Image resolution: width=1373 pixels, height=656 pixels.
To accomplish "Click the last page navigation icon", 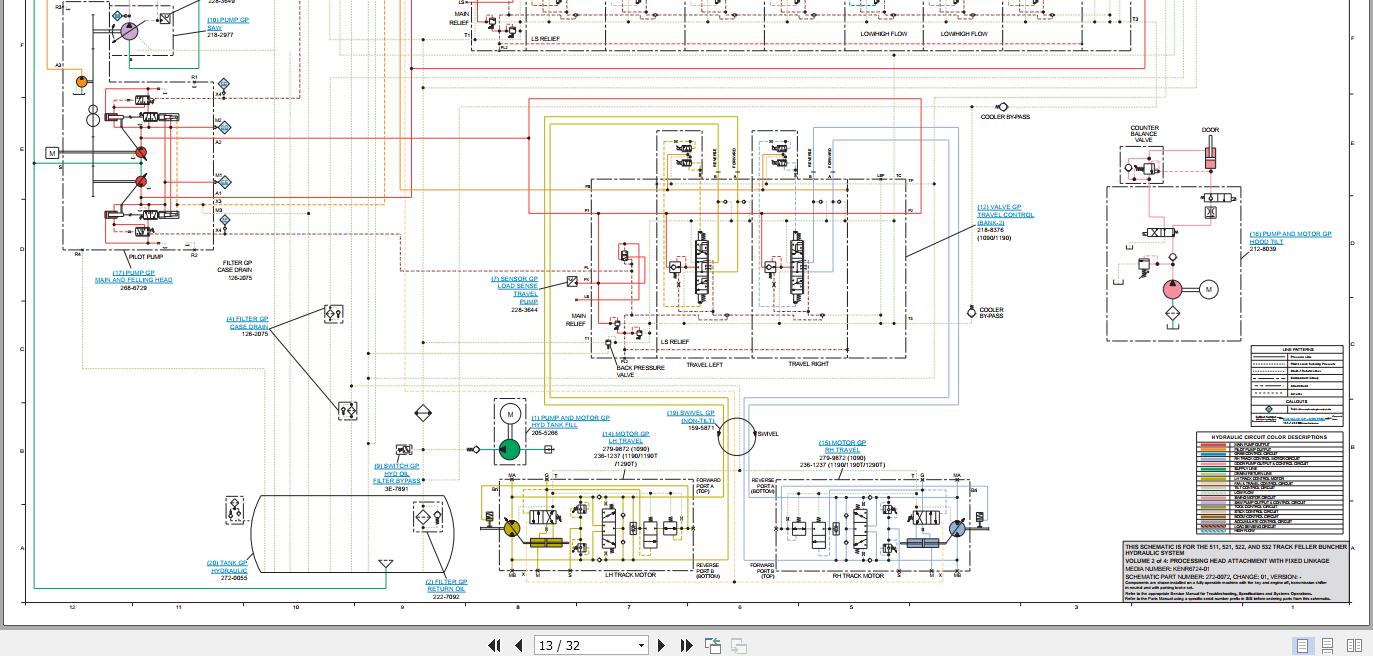I will coord(686,646).
